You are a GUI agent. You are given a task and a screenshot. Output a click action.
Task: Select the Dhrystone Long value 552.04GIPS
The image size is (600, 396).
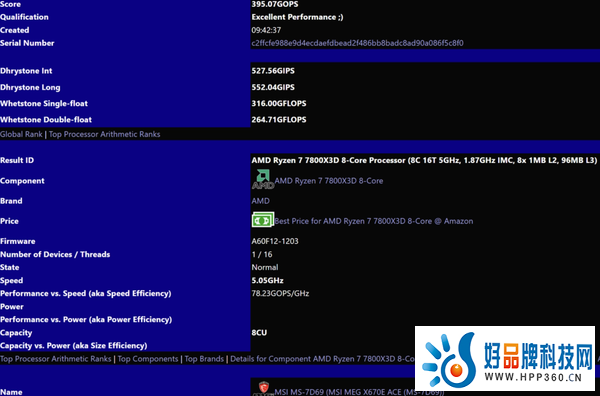coord(273,87)
